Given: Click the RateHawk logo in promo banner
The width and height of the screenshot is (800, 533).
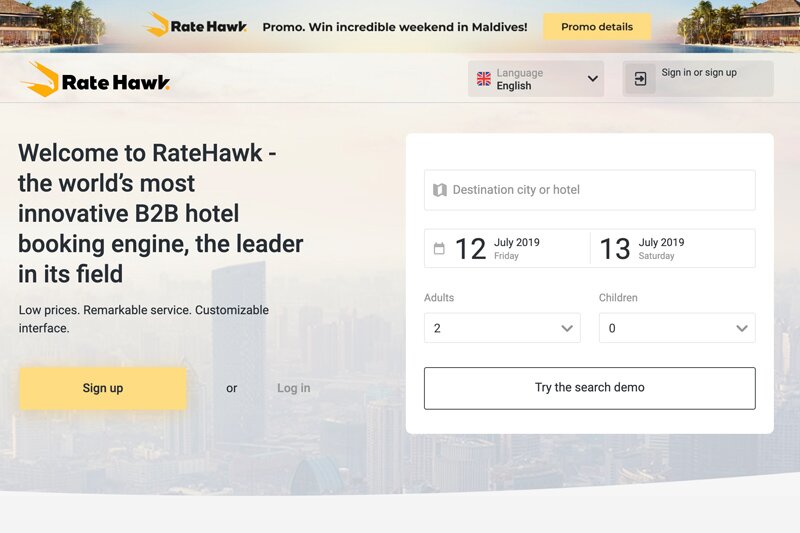Looking at the screenshot, I should [x=196, y=26].
